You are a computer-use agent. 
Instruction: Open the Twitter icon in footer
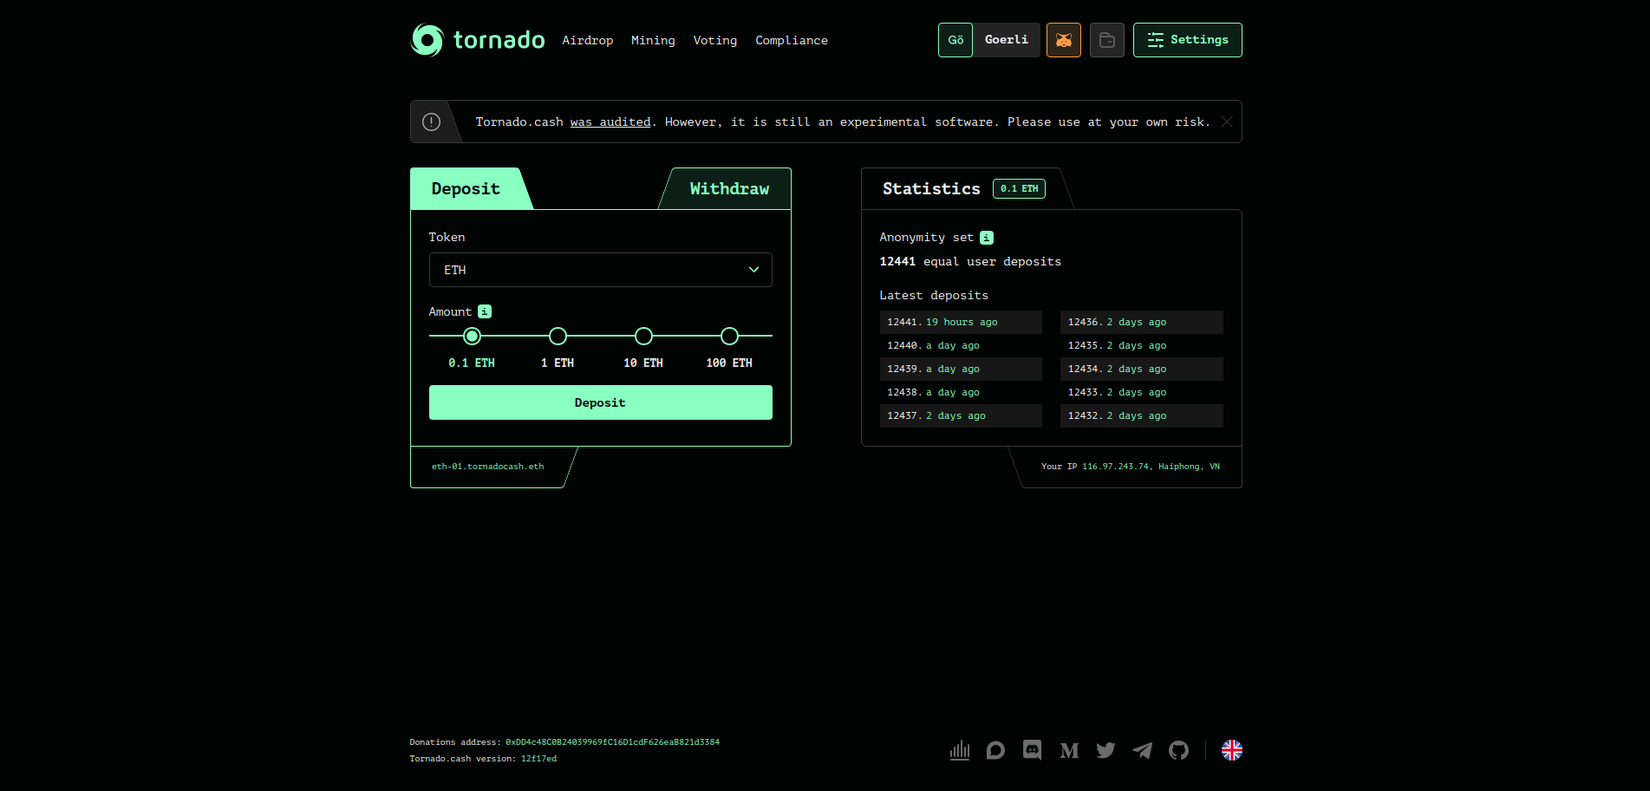coord(1105,750)
